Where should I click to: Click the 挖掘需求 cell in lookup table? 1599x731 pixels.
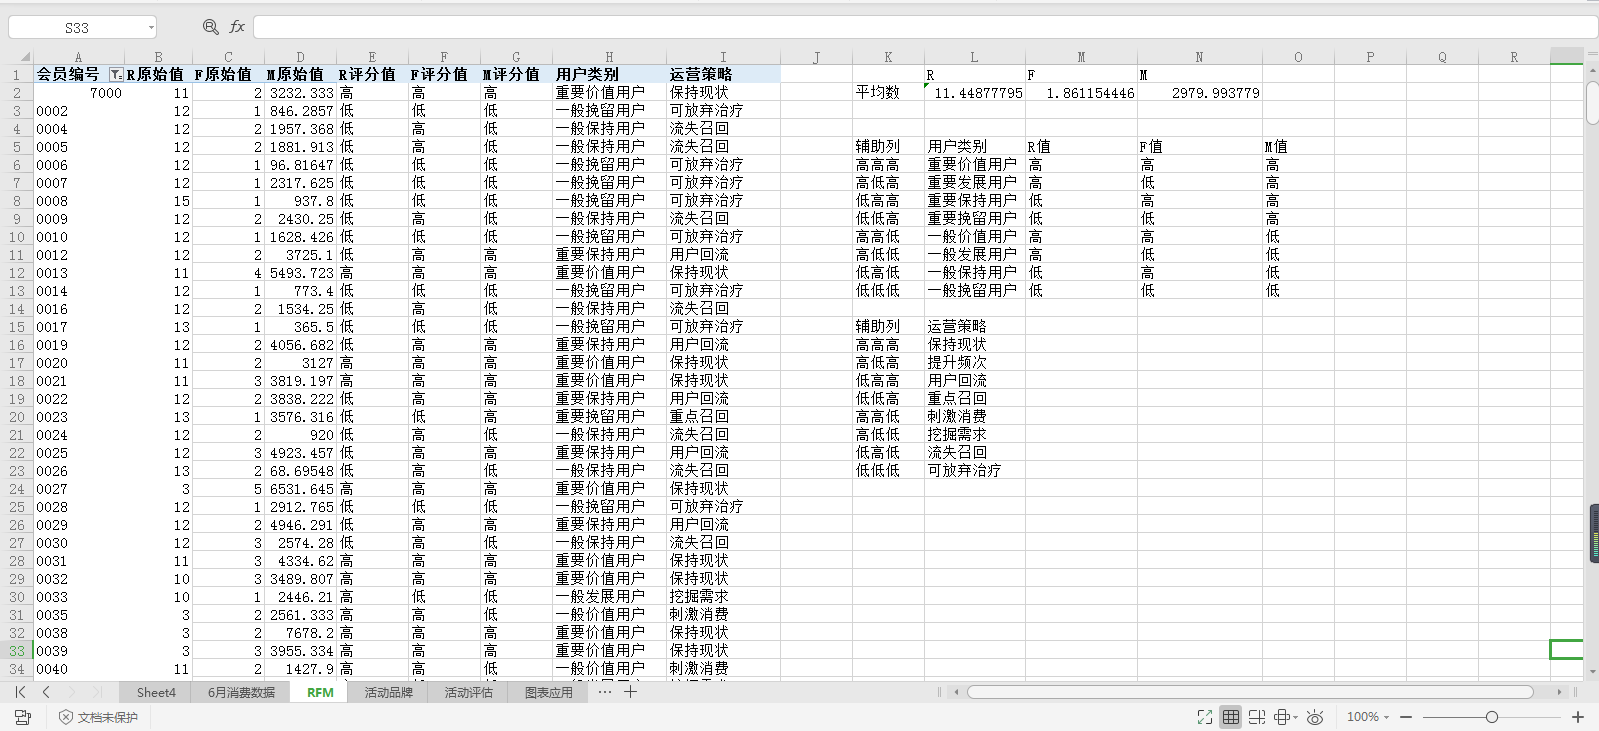click(975, 435)
